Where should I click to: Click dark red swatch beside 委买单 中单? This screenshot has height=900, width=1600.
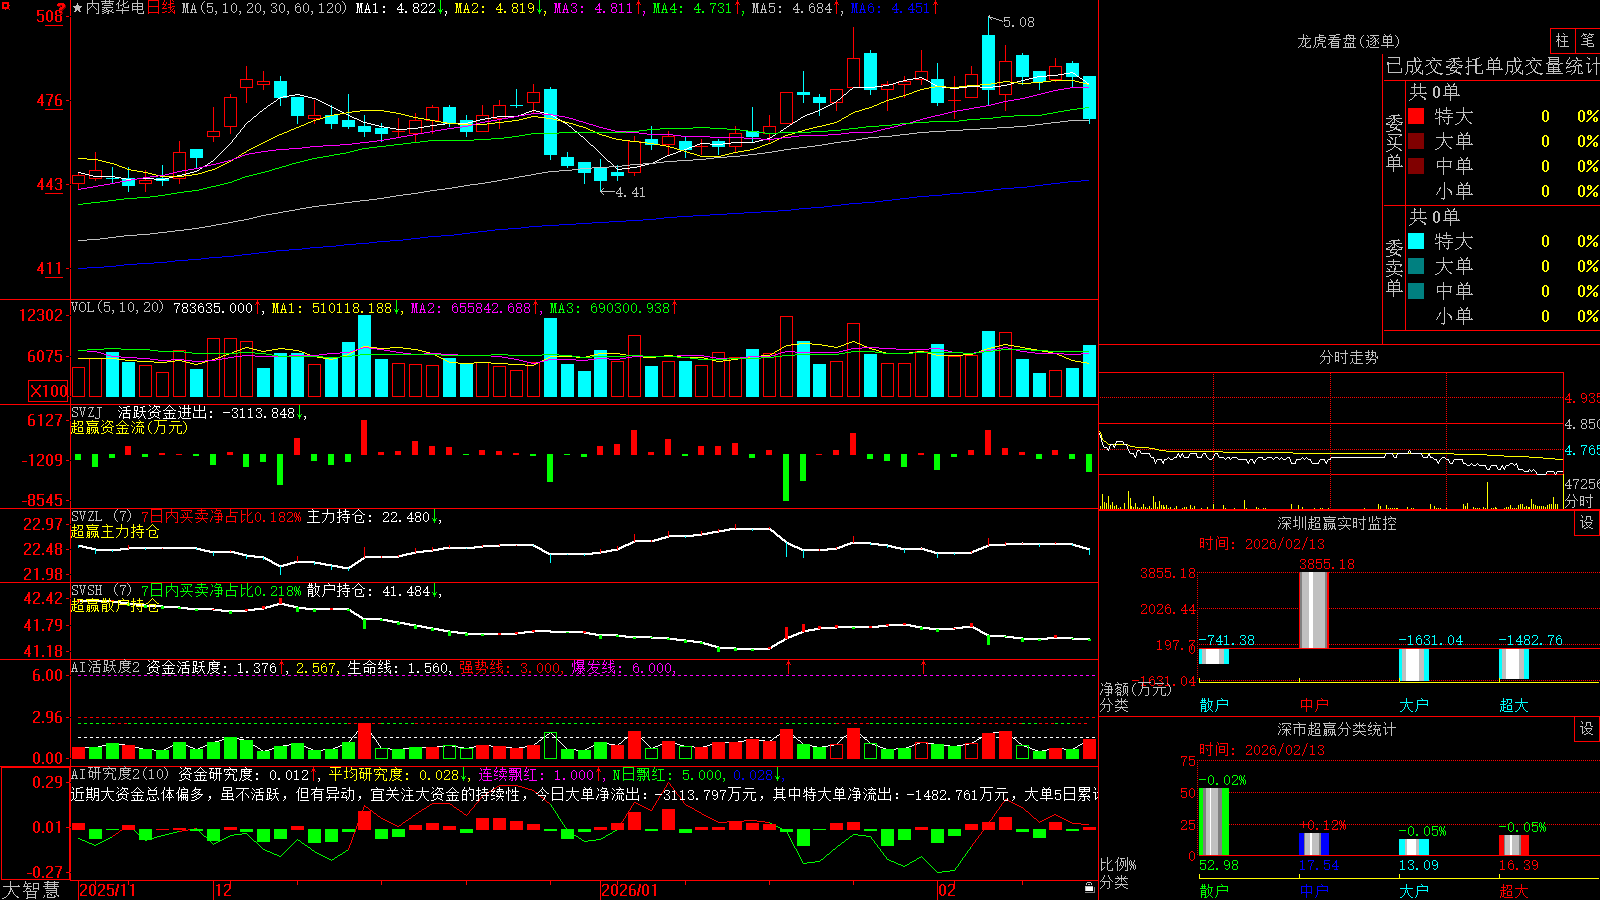coord(1416,166)
